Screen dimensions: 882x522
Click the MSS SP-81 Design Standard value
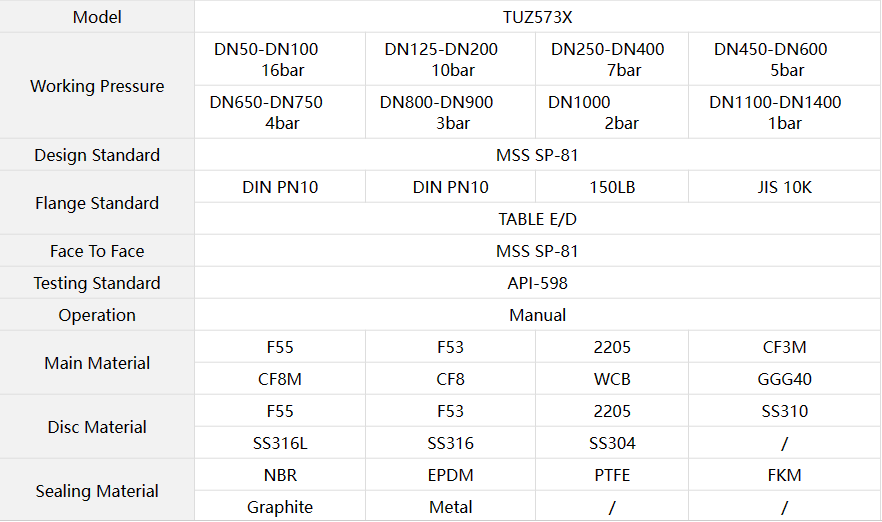pos(537,155)
